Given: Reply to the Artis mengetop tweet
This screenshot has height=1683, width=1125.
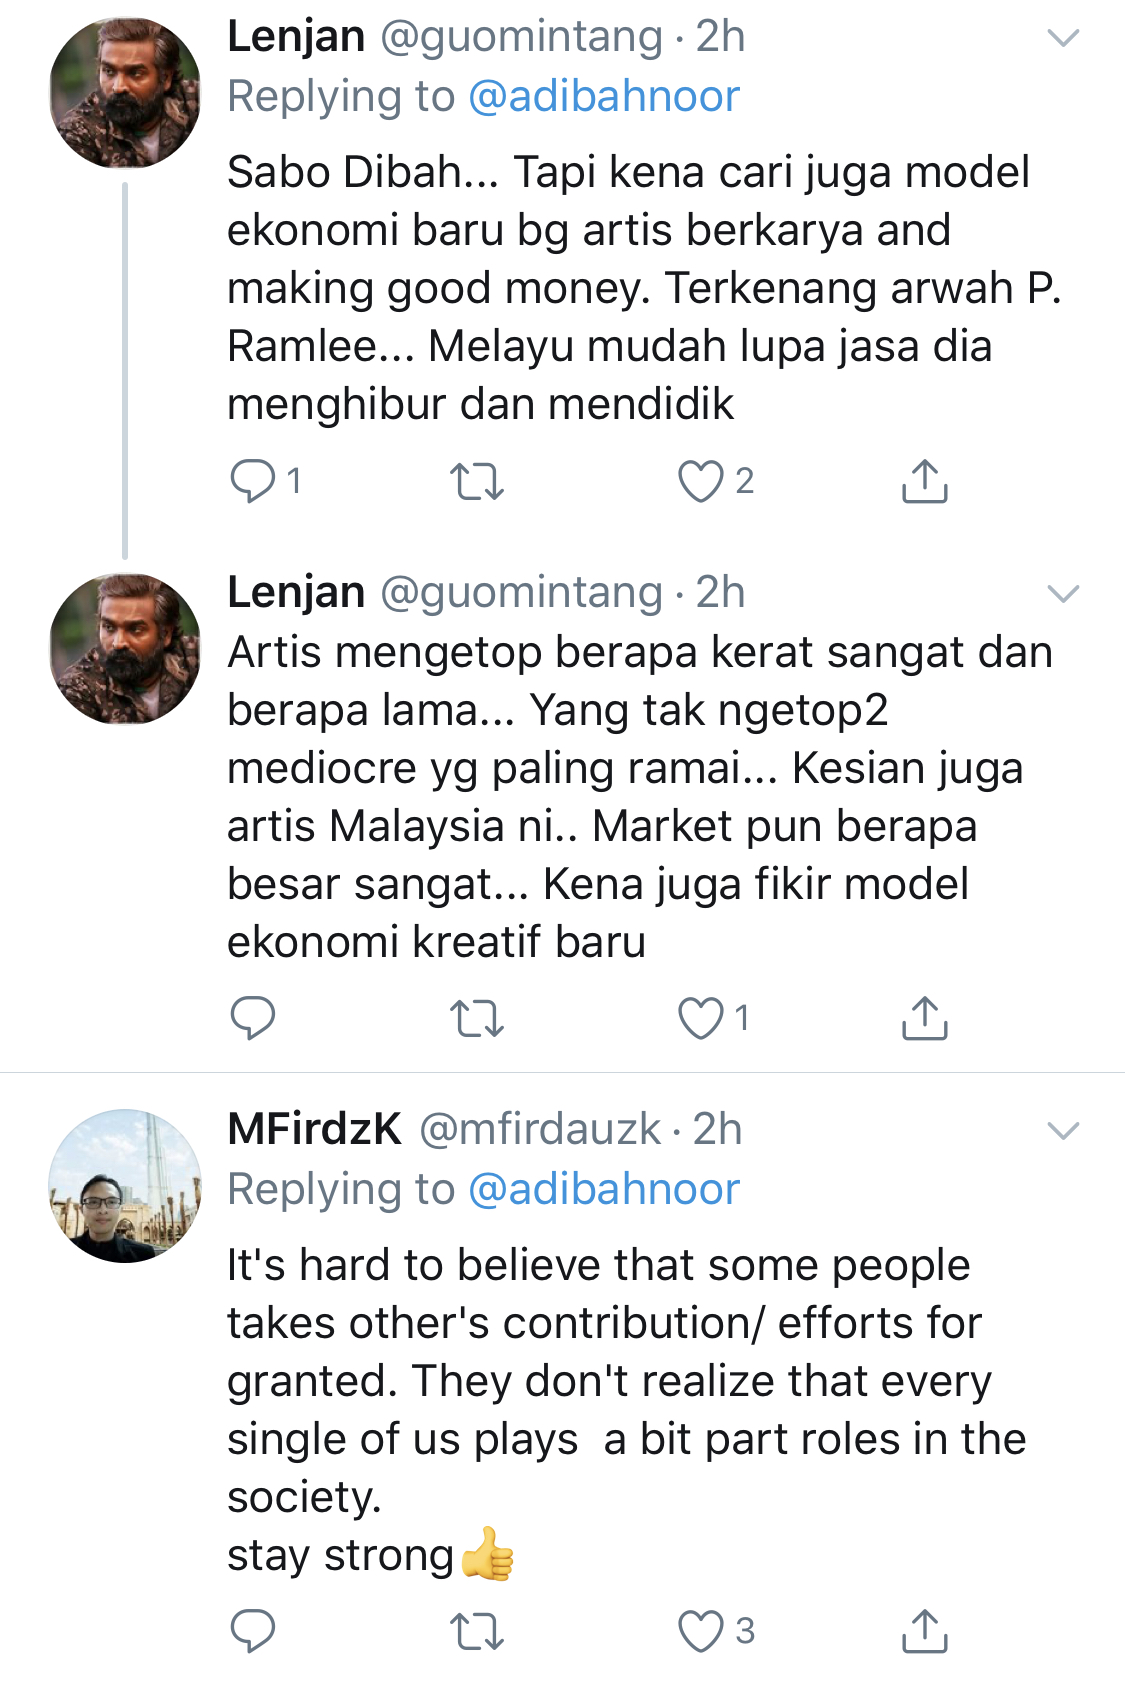Looking at the screenshot, I should [253, 1018].
